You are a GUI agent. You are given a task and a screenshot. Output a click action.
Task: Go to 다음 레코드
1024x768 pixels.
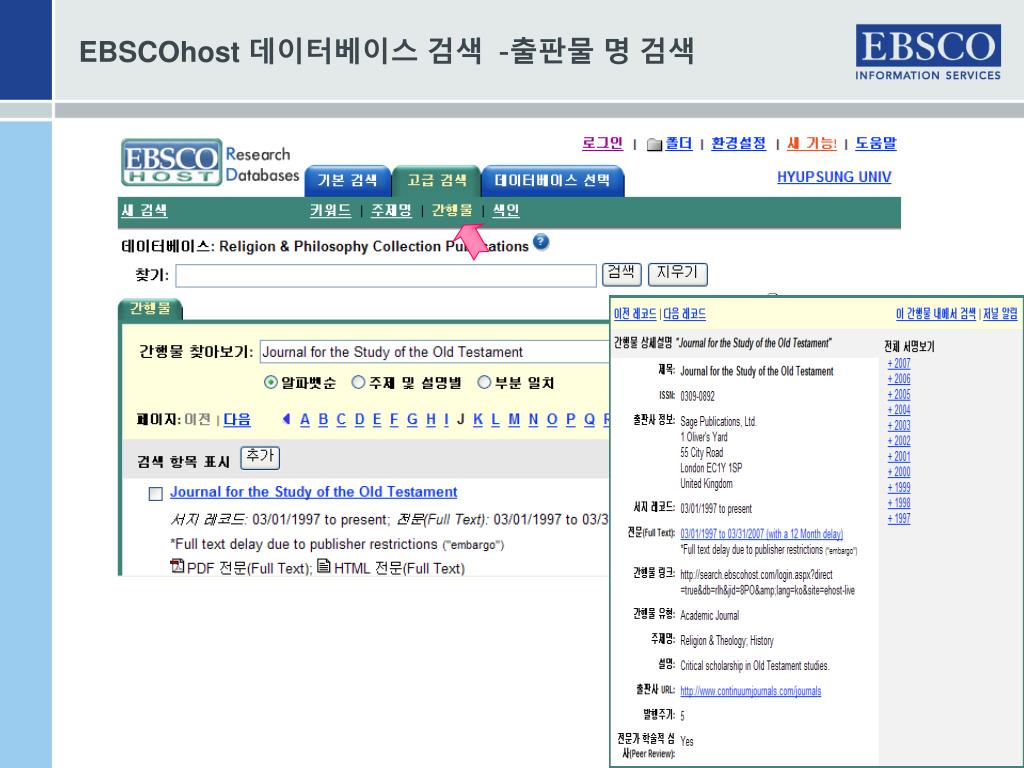684,313
